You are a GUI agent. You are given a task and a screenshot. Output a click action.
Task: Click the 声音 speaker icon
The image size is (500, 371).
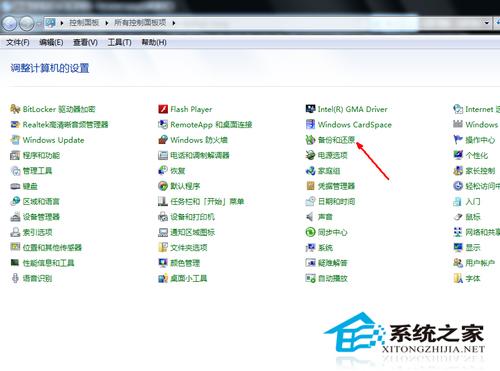[x=310, y=217]
